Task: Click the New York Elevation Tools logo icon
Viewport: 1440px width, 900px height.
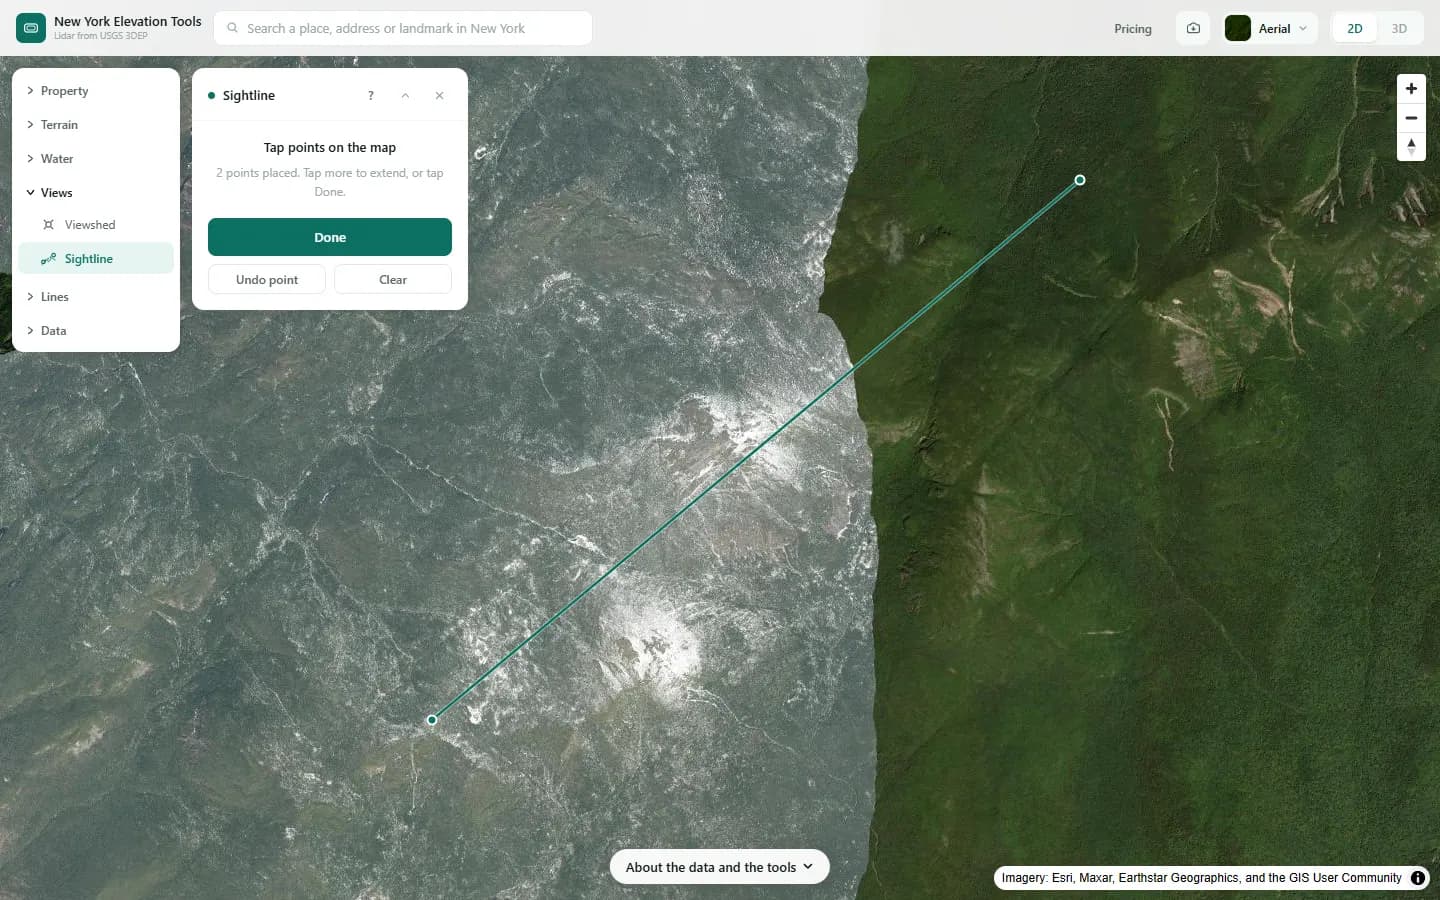Action: pos(31,28)
